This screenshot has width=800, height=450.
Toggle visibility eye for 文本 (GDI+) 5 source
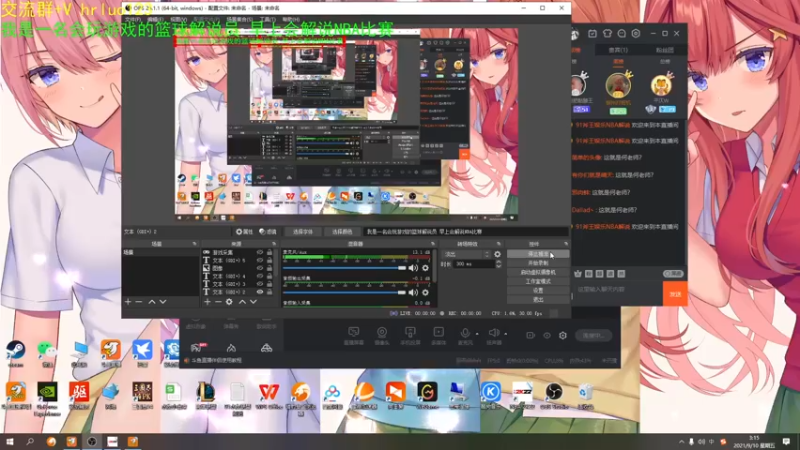click(x=260, y=260)
